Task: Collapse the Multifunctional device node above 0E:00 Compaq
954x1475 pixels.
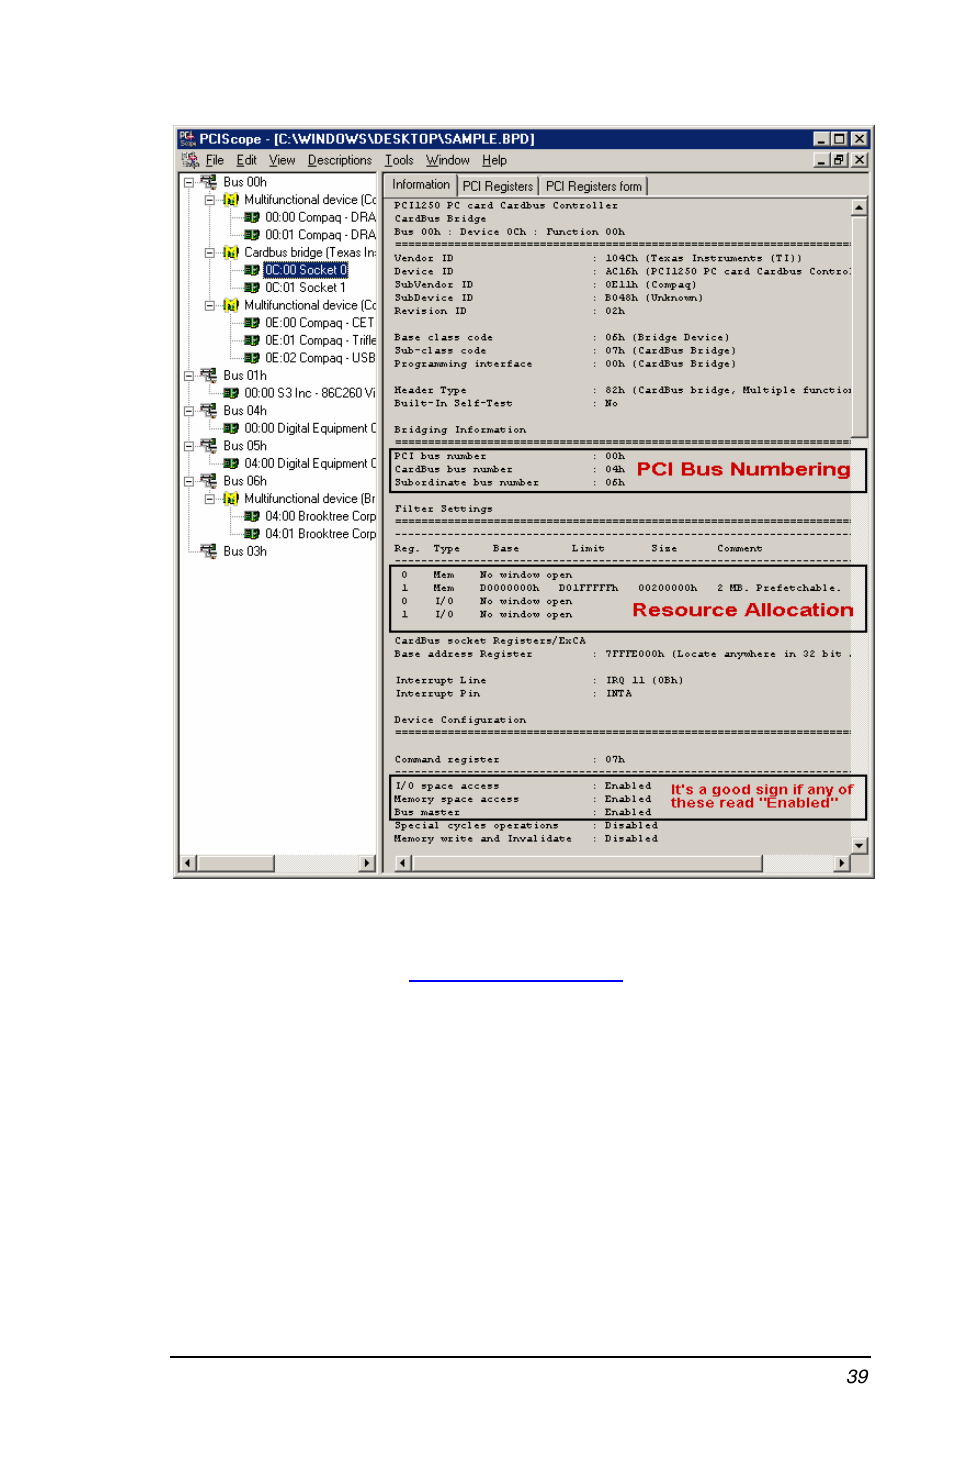Action: (209, 305)
